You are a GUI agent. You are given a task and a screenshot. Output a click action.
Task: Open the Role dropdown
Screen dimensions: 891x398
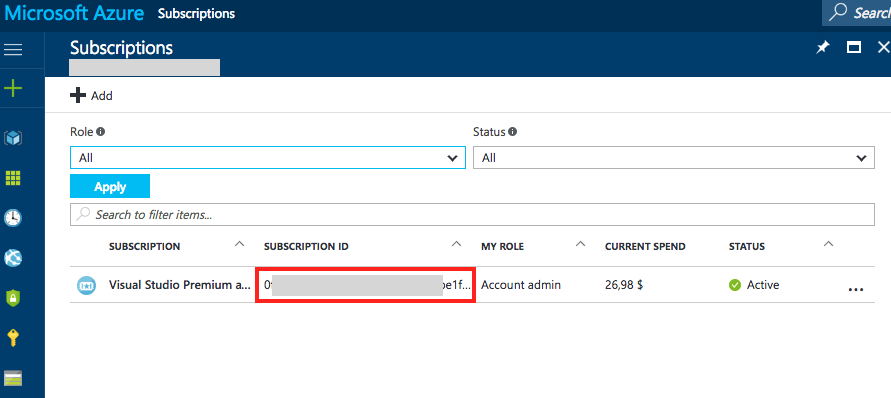click(268, 157)
